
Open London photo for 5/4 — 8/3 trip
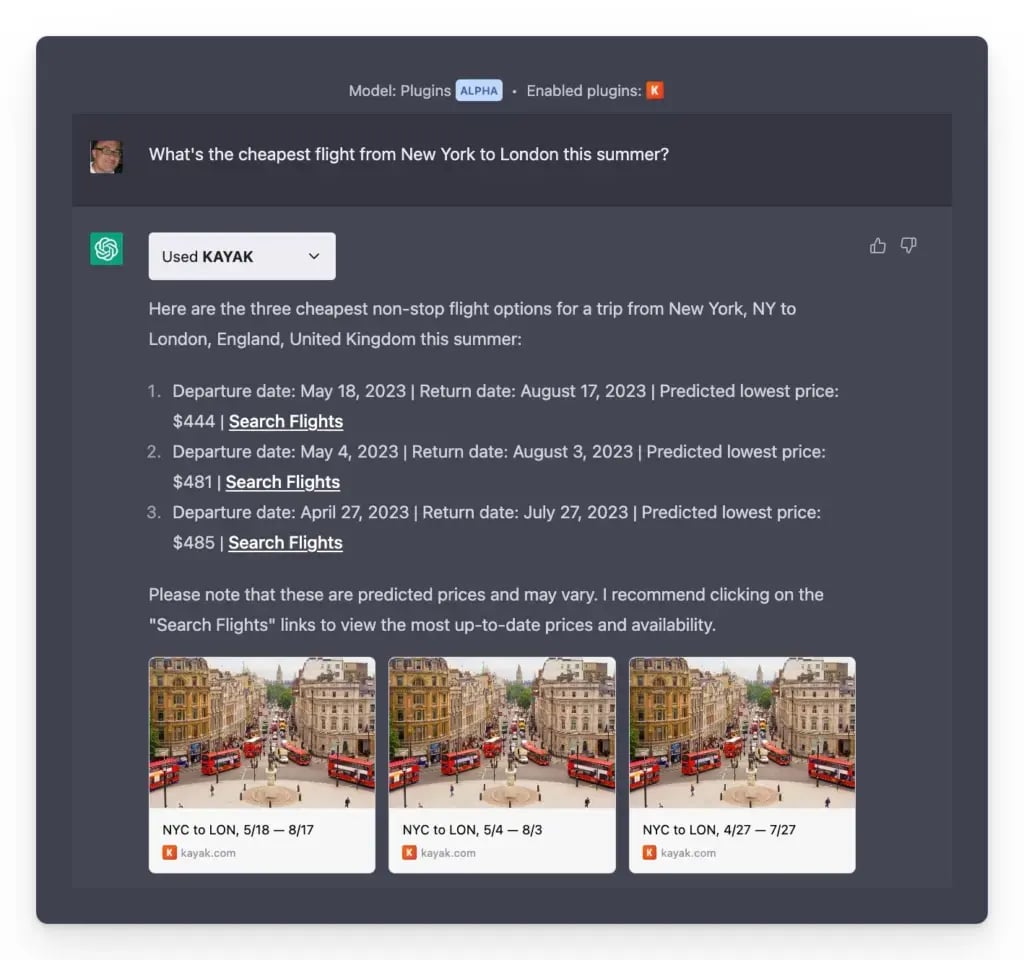(x=502, y=732)
